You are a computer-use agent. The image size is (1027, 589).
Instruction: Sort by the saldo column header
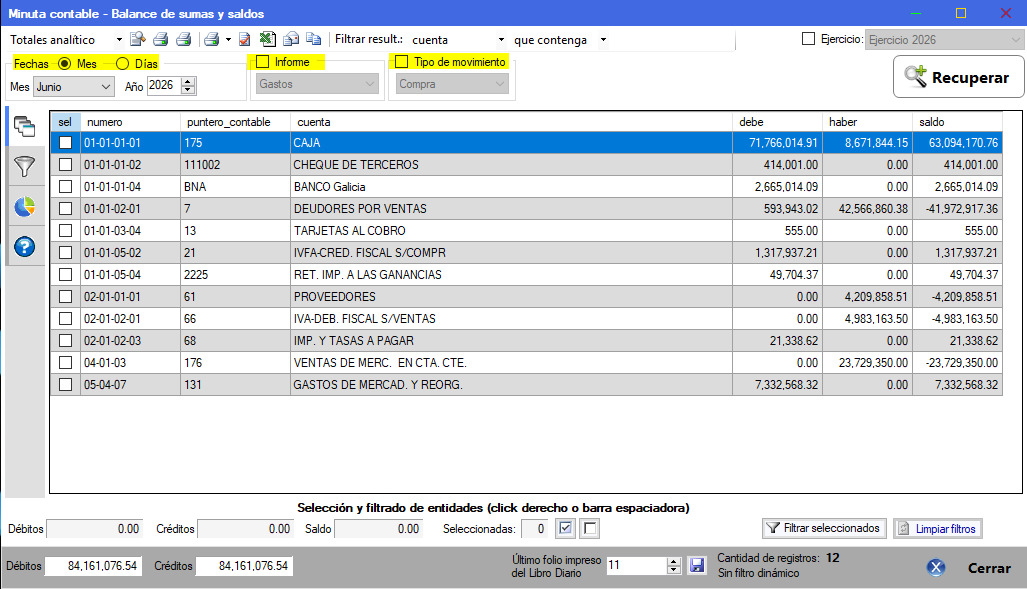[x=957, y=122]
